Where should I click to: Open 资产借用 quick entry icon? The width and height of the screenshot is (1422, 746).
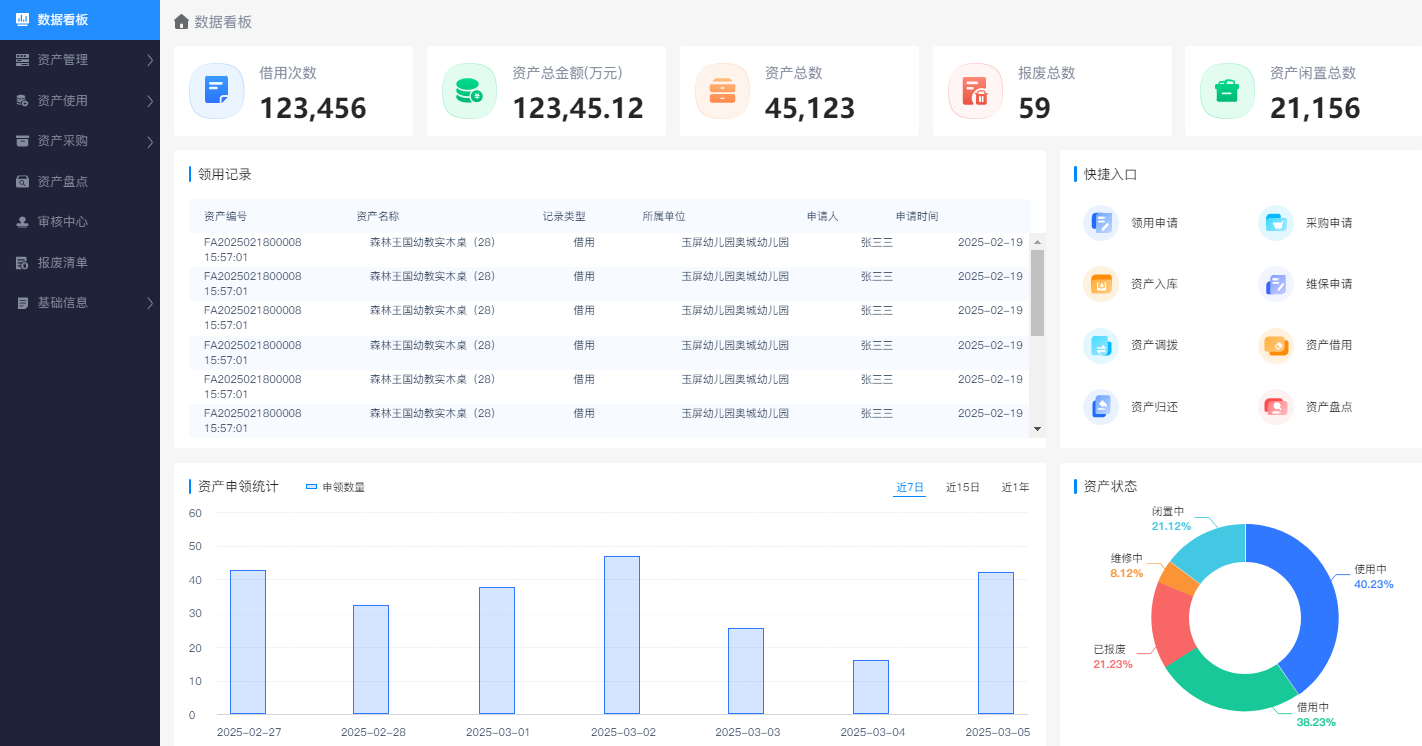coord(1276,346)
